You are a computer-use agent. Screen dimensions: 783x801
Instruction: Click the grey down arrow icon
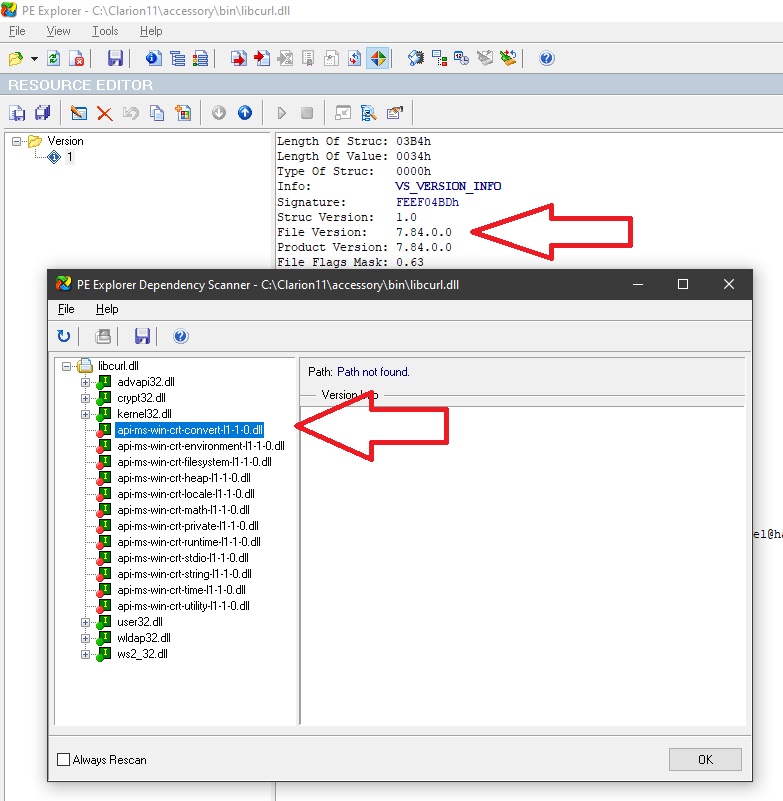tap(219, 113)
